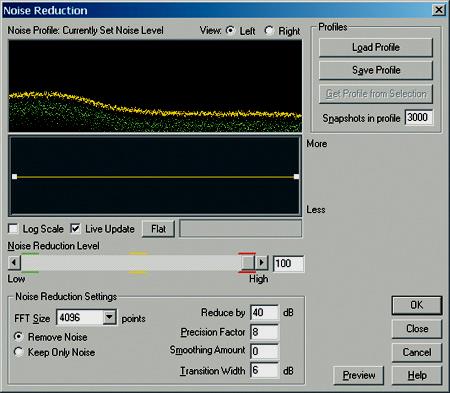450x393 pixels.
Task: Click the Reduce by dB input field
Action: click(x=264, y=313)
